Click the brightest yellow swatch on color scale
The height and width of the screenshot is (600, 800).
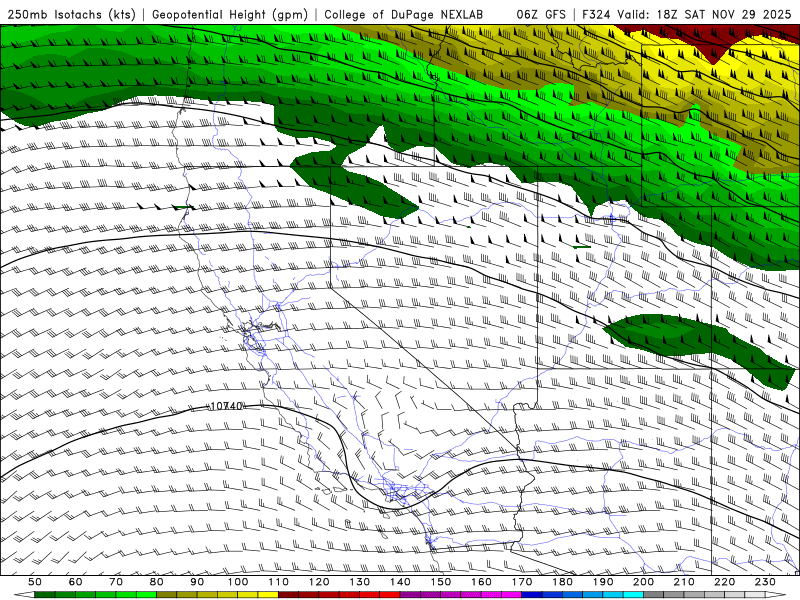coord(268,595)
